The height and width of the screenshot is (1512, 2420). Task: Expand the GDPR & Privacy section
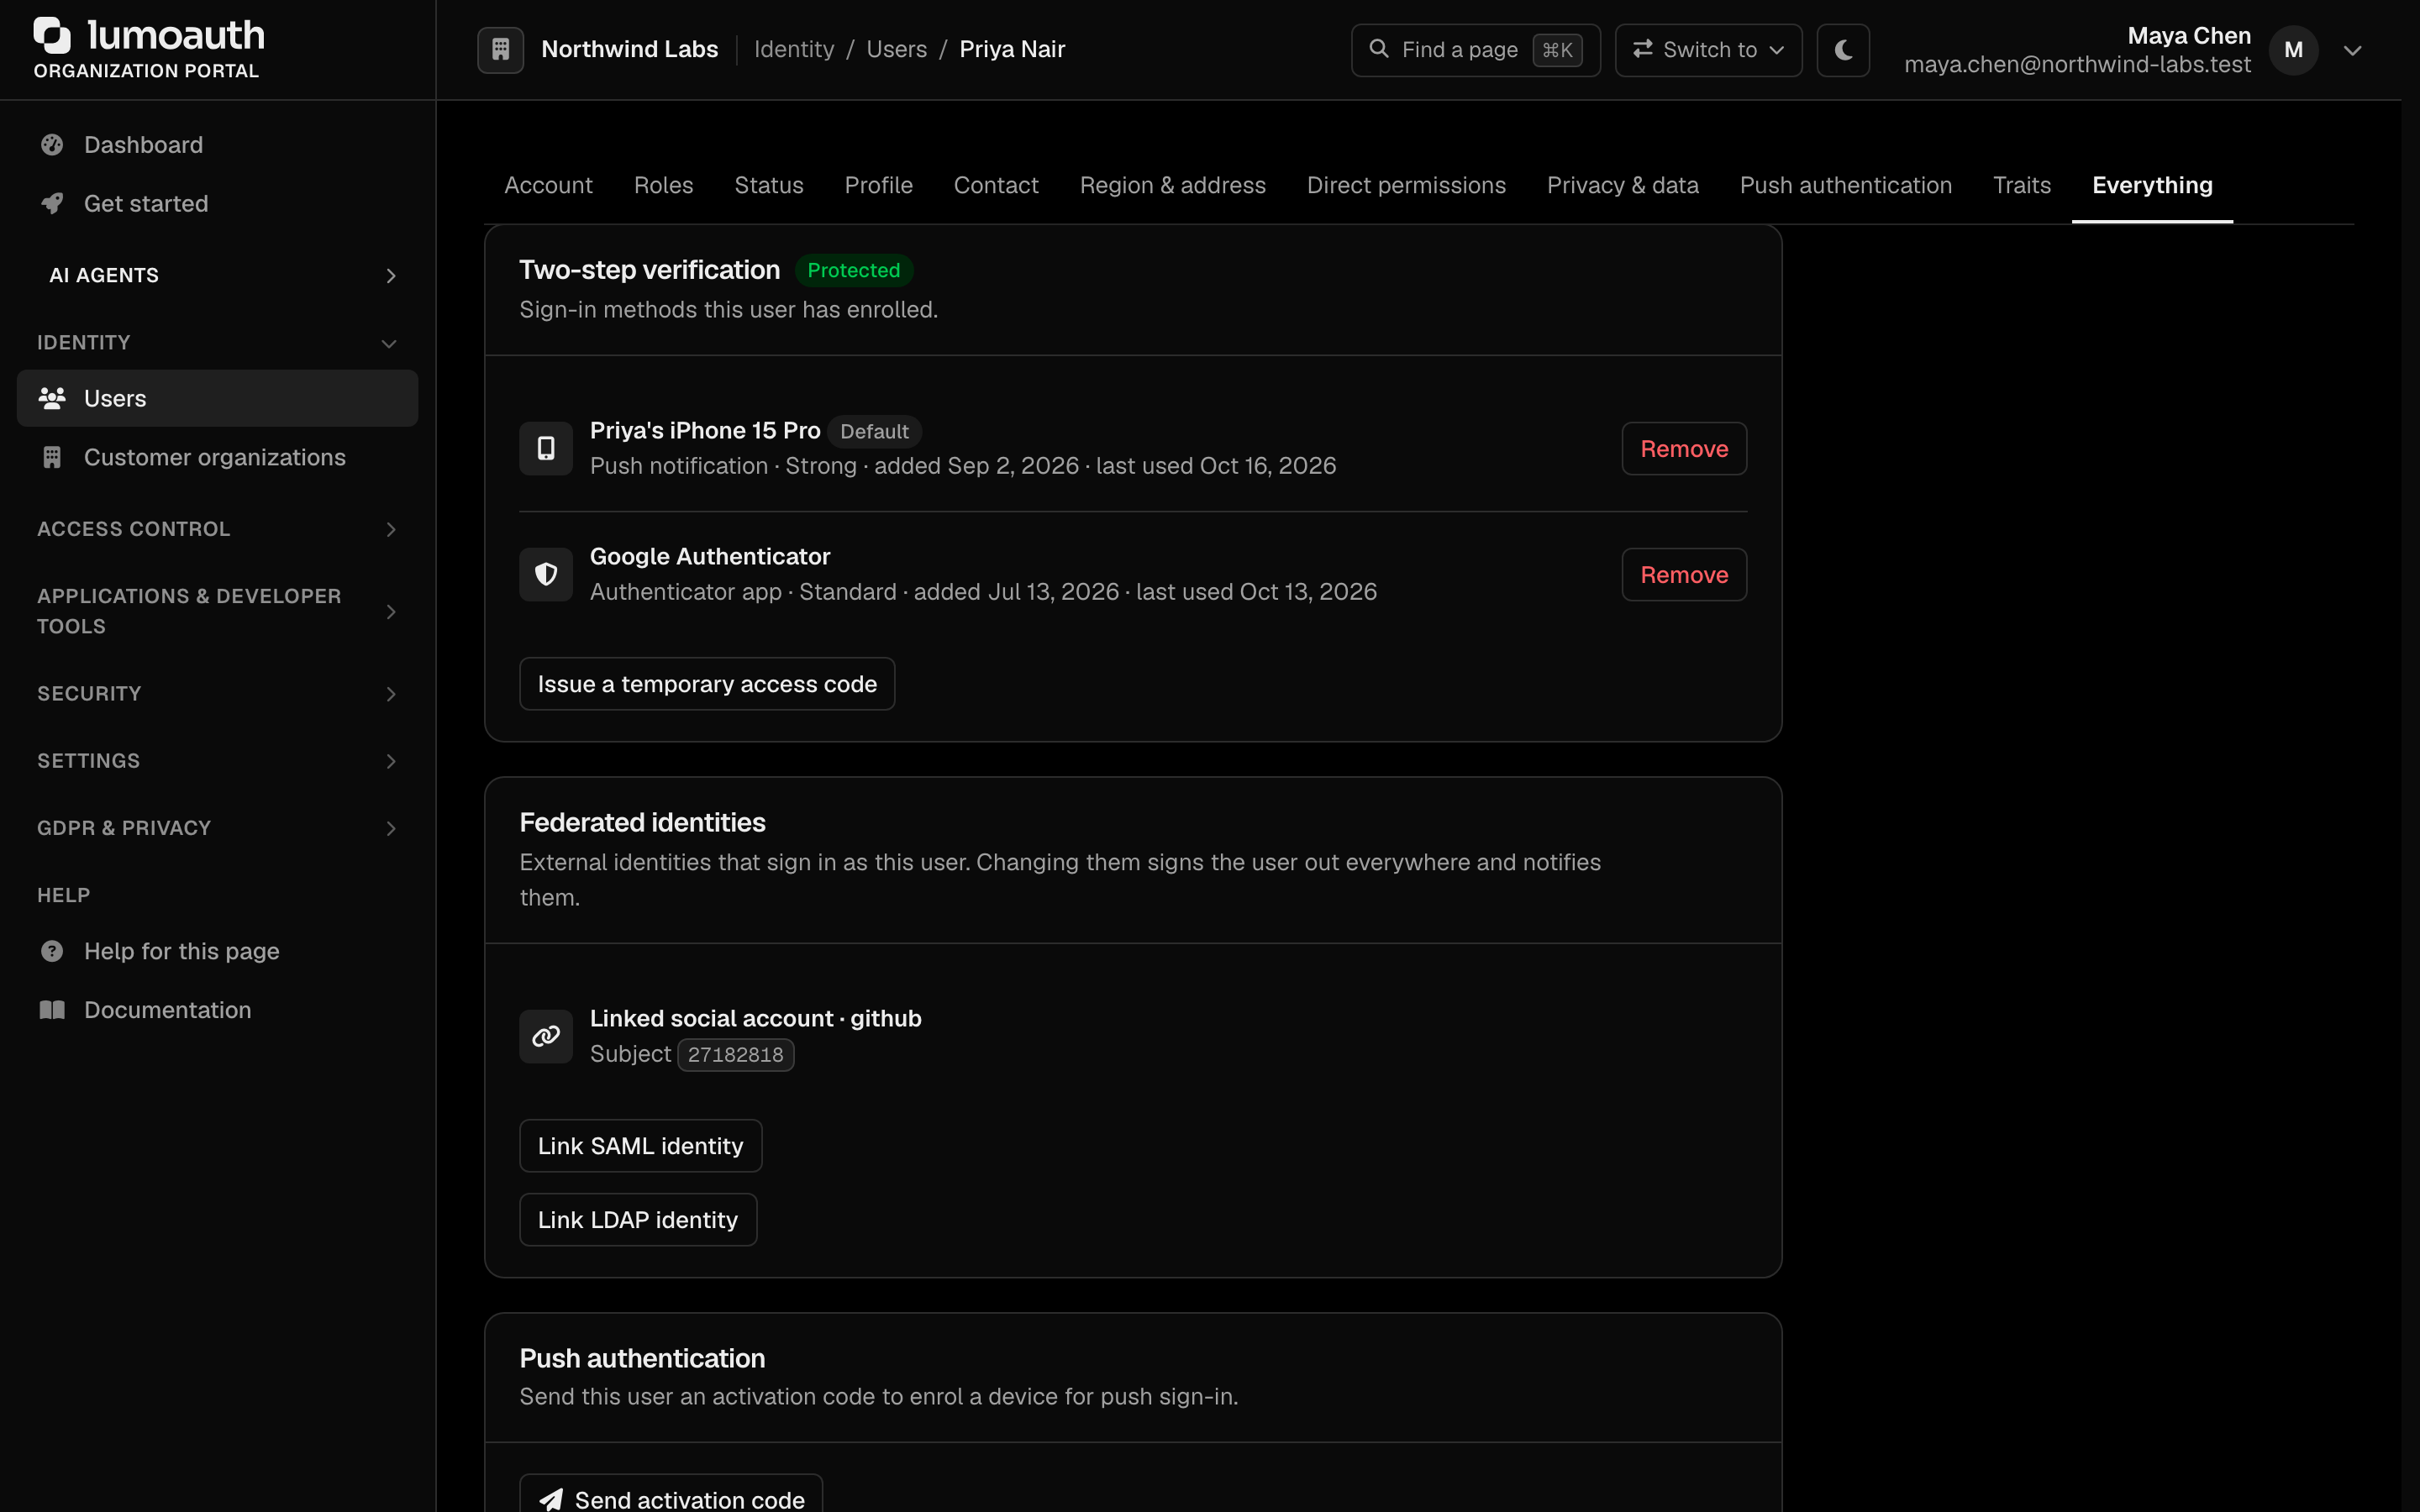[x=218, y=828]
